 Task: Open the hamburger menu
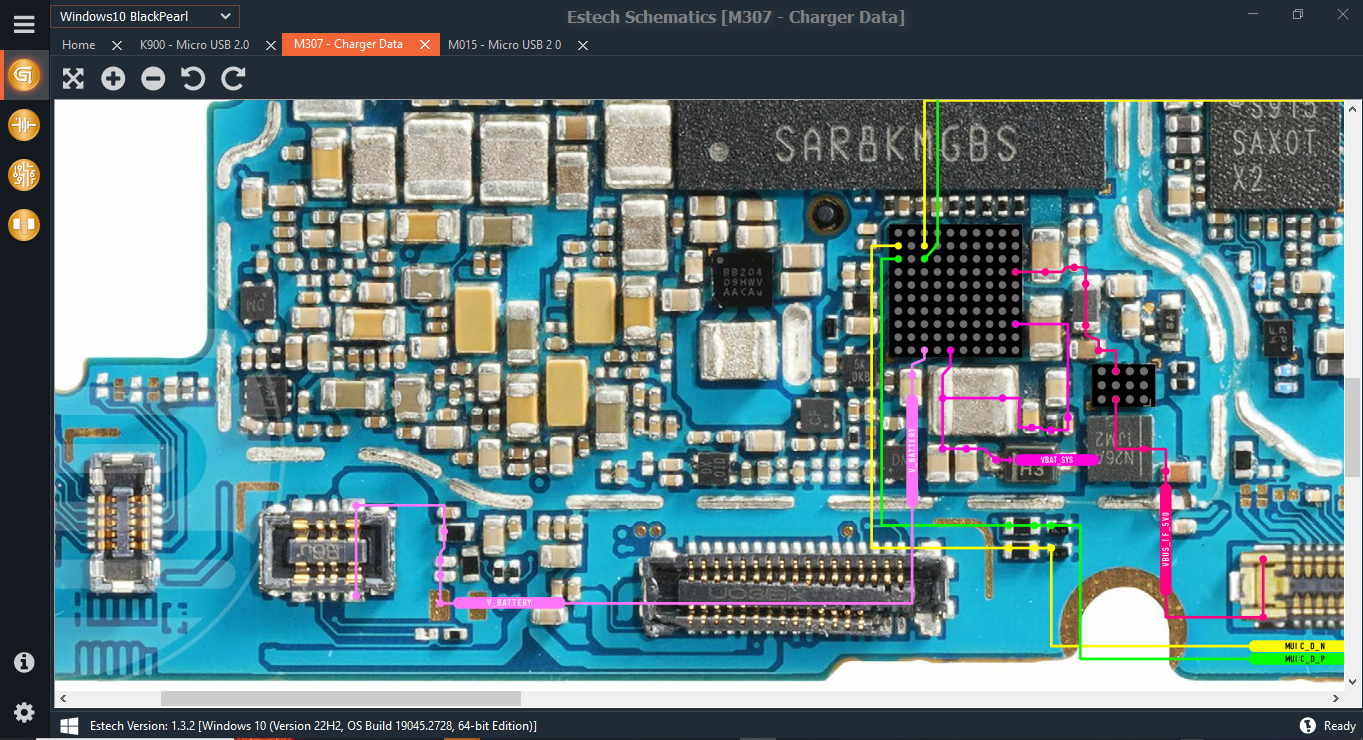click(24, 23)
